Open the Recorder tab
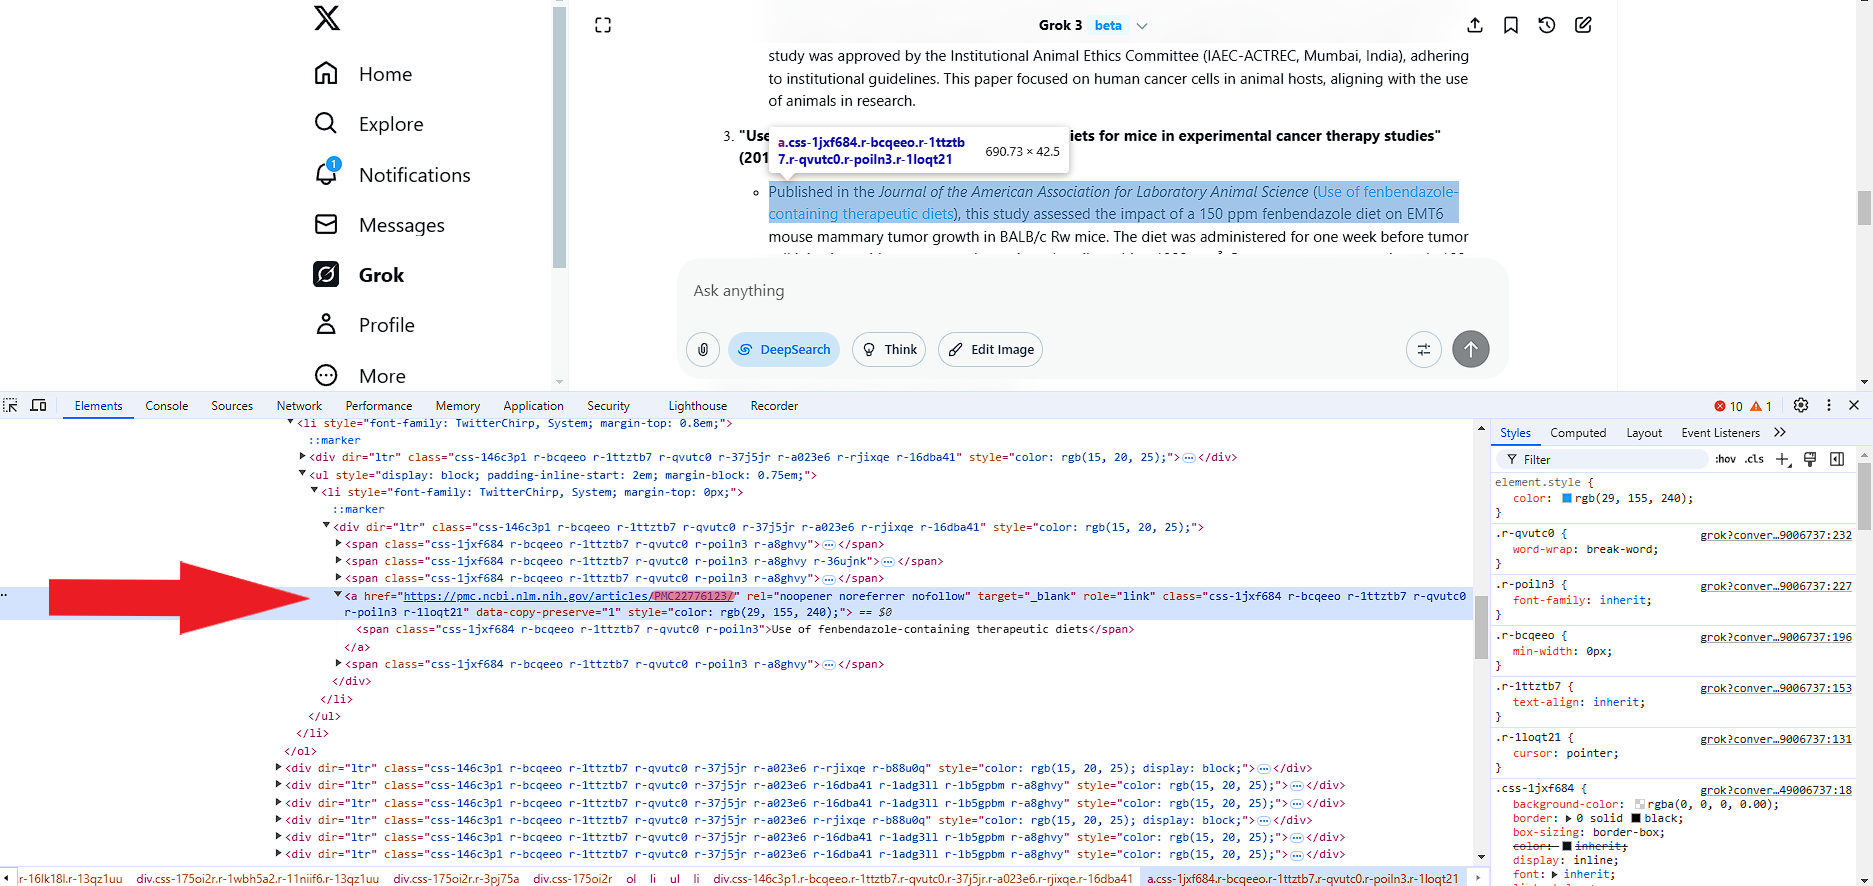 (774, 406)
